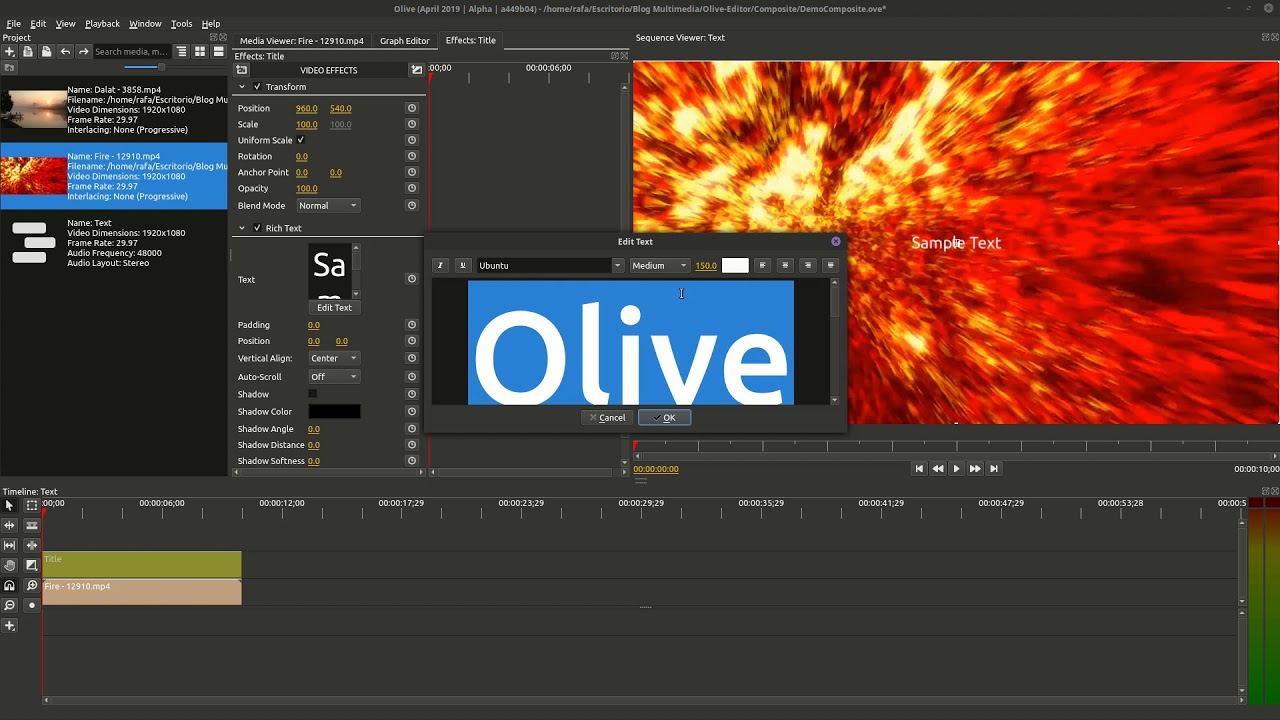Image resolution: width=1280 pixels, height=720 pixels.
Task: Click the Record audio dot button
Action: [x=31, y=605]
